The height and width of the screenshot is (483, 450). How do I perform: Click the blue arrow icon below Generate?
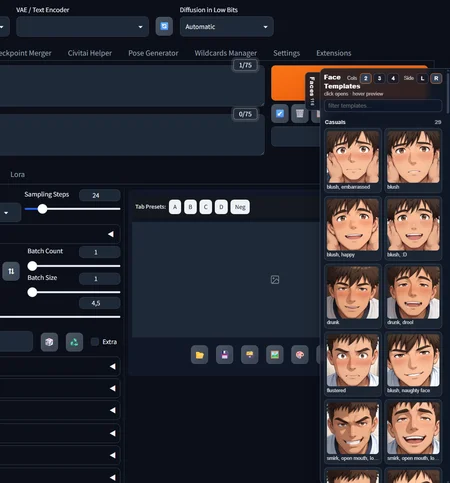coord(280,114)
